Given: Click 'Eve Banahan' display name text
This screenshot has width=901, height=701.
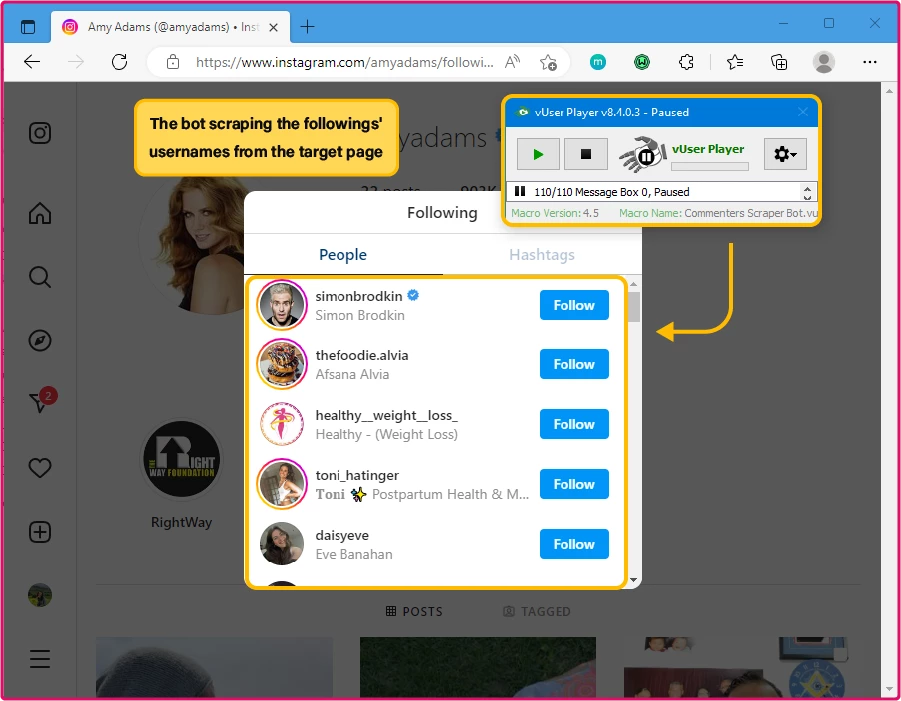Looking at the screenshot, I should (x=354, y=554).
